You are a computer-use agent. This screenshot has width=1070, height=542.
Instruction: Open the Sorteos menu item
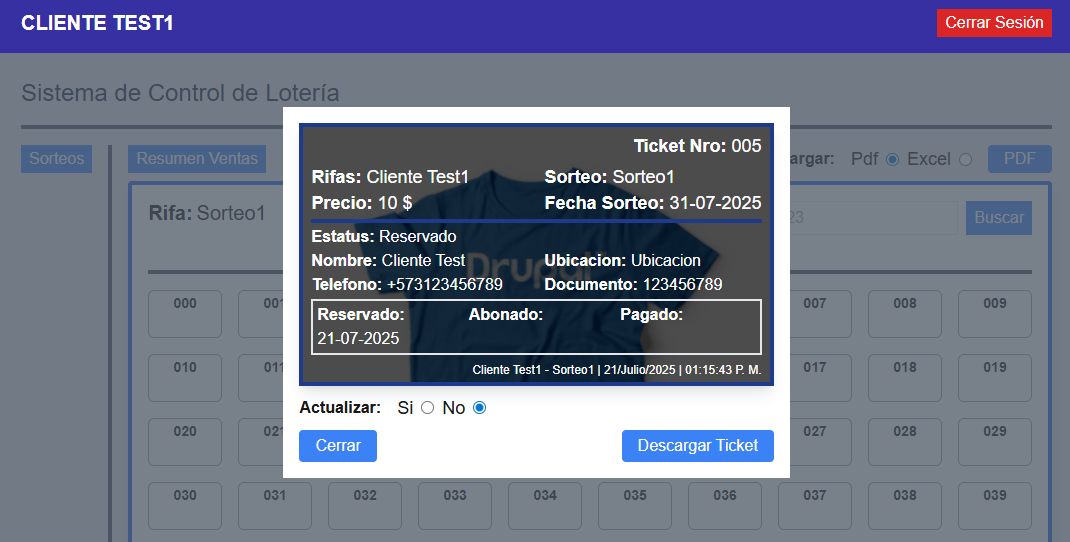57,159
